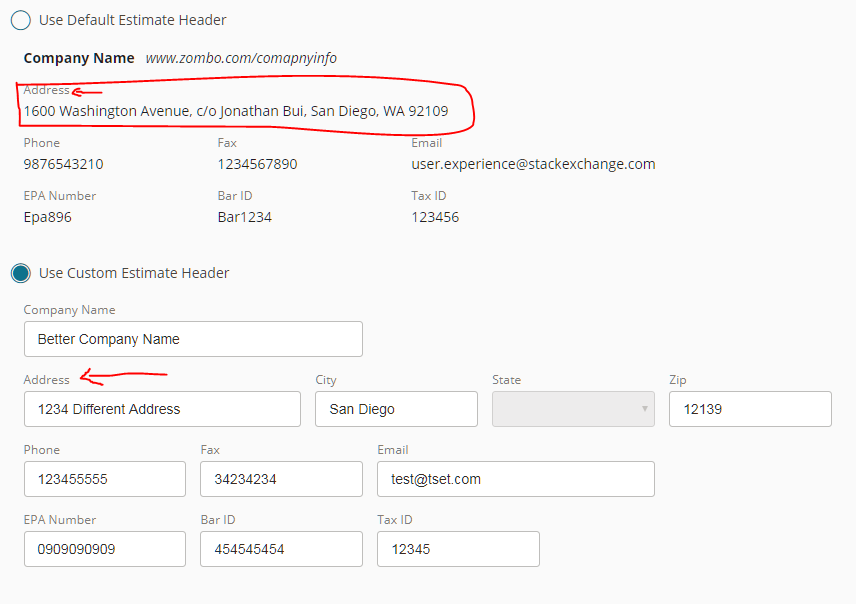Click the Zip field showing 12139
Image resolution: width=856 pixels, height=604 pixels.
coord(750,409)
